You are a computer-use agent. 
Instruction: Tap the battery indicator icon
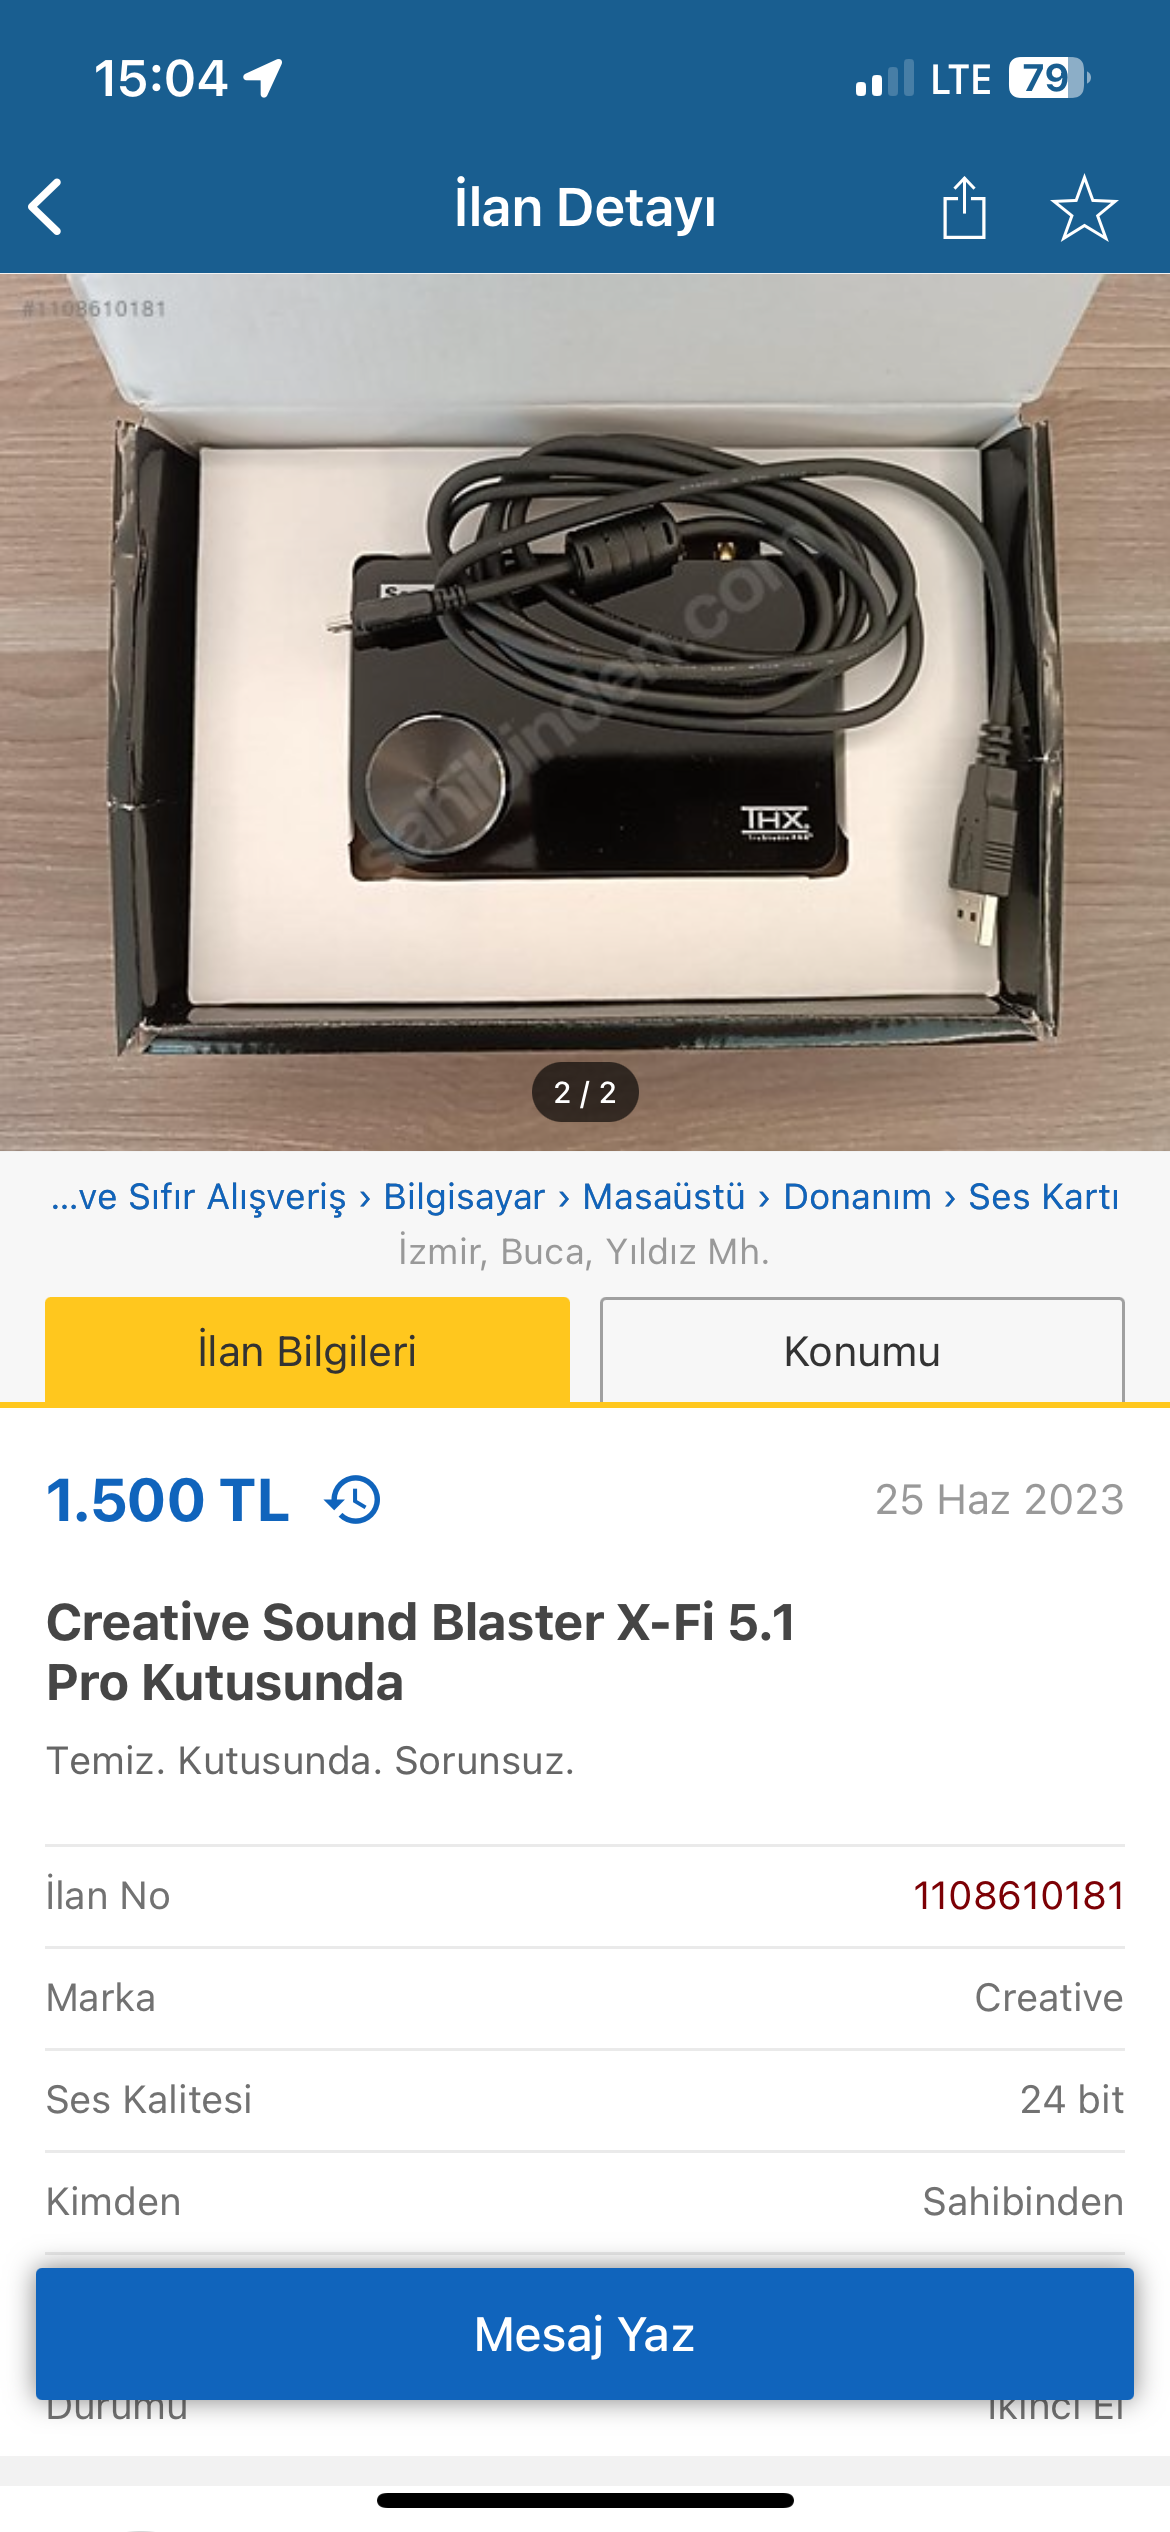click(1048, 78)
